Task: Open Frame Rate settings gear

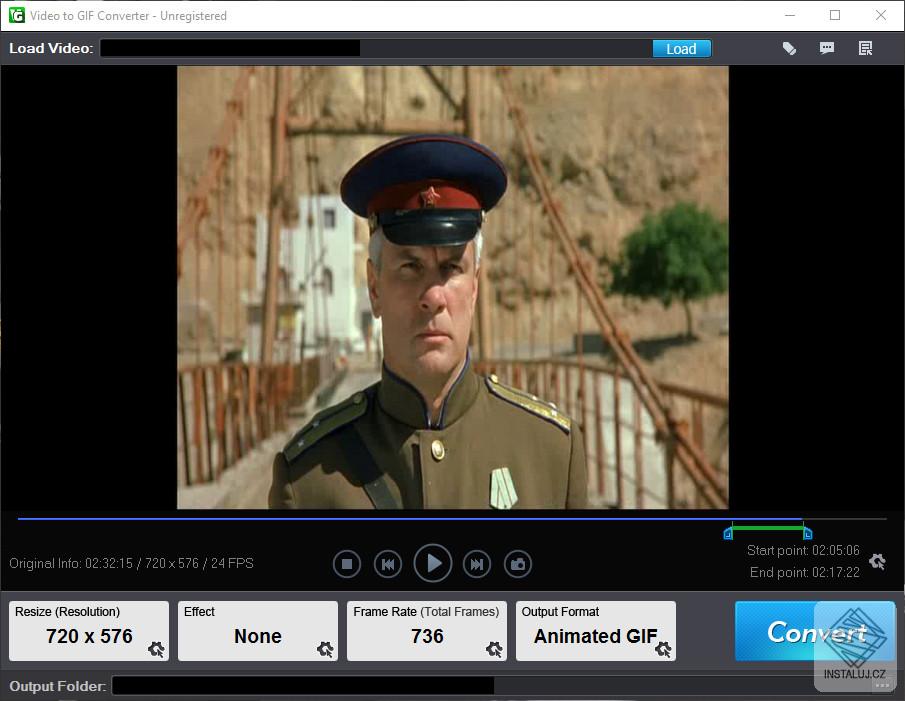Action: point(494,649)
